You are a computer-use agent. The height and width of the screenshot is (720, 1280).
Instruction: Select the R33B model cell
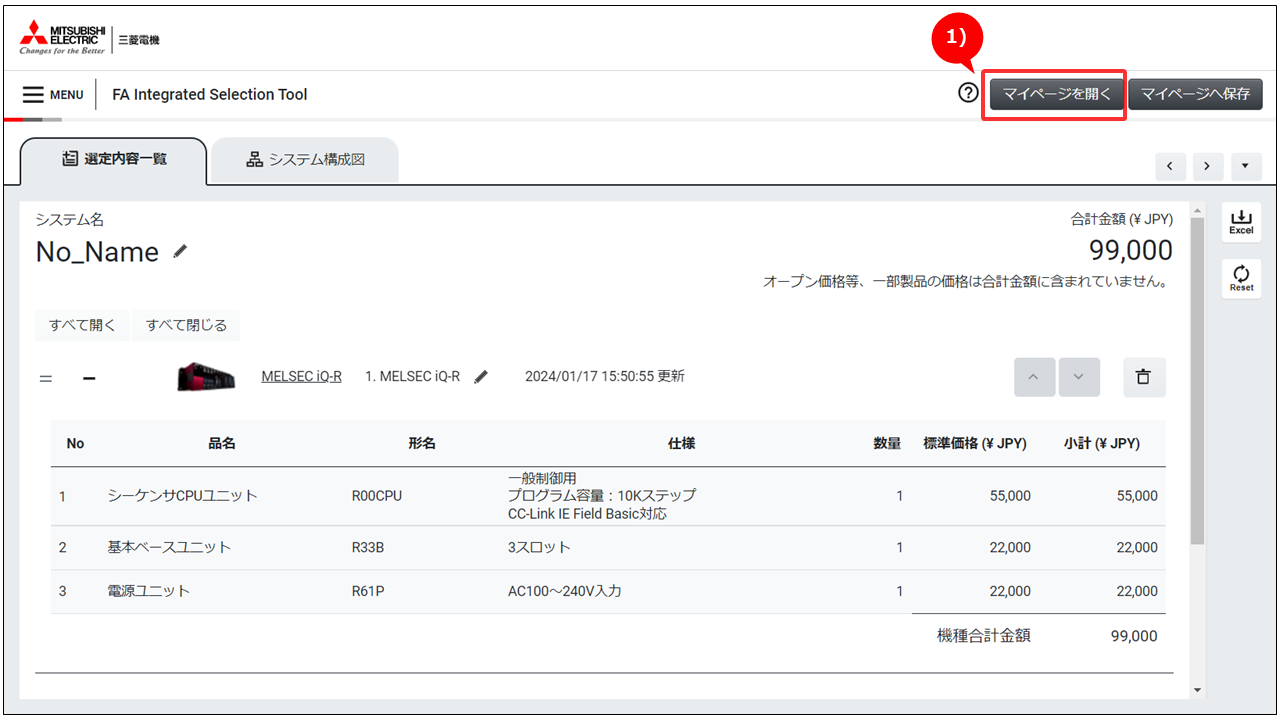coord(369,548)
